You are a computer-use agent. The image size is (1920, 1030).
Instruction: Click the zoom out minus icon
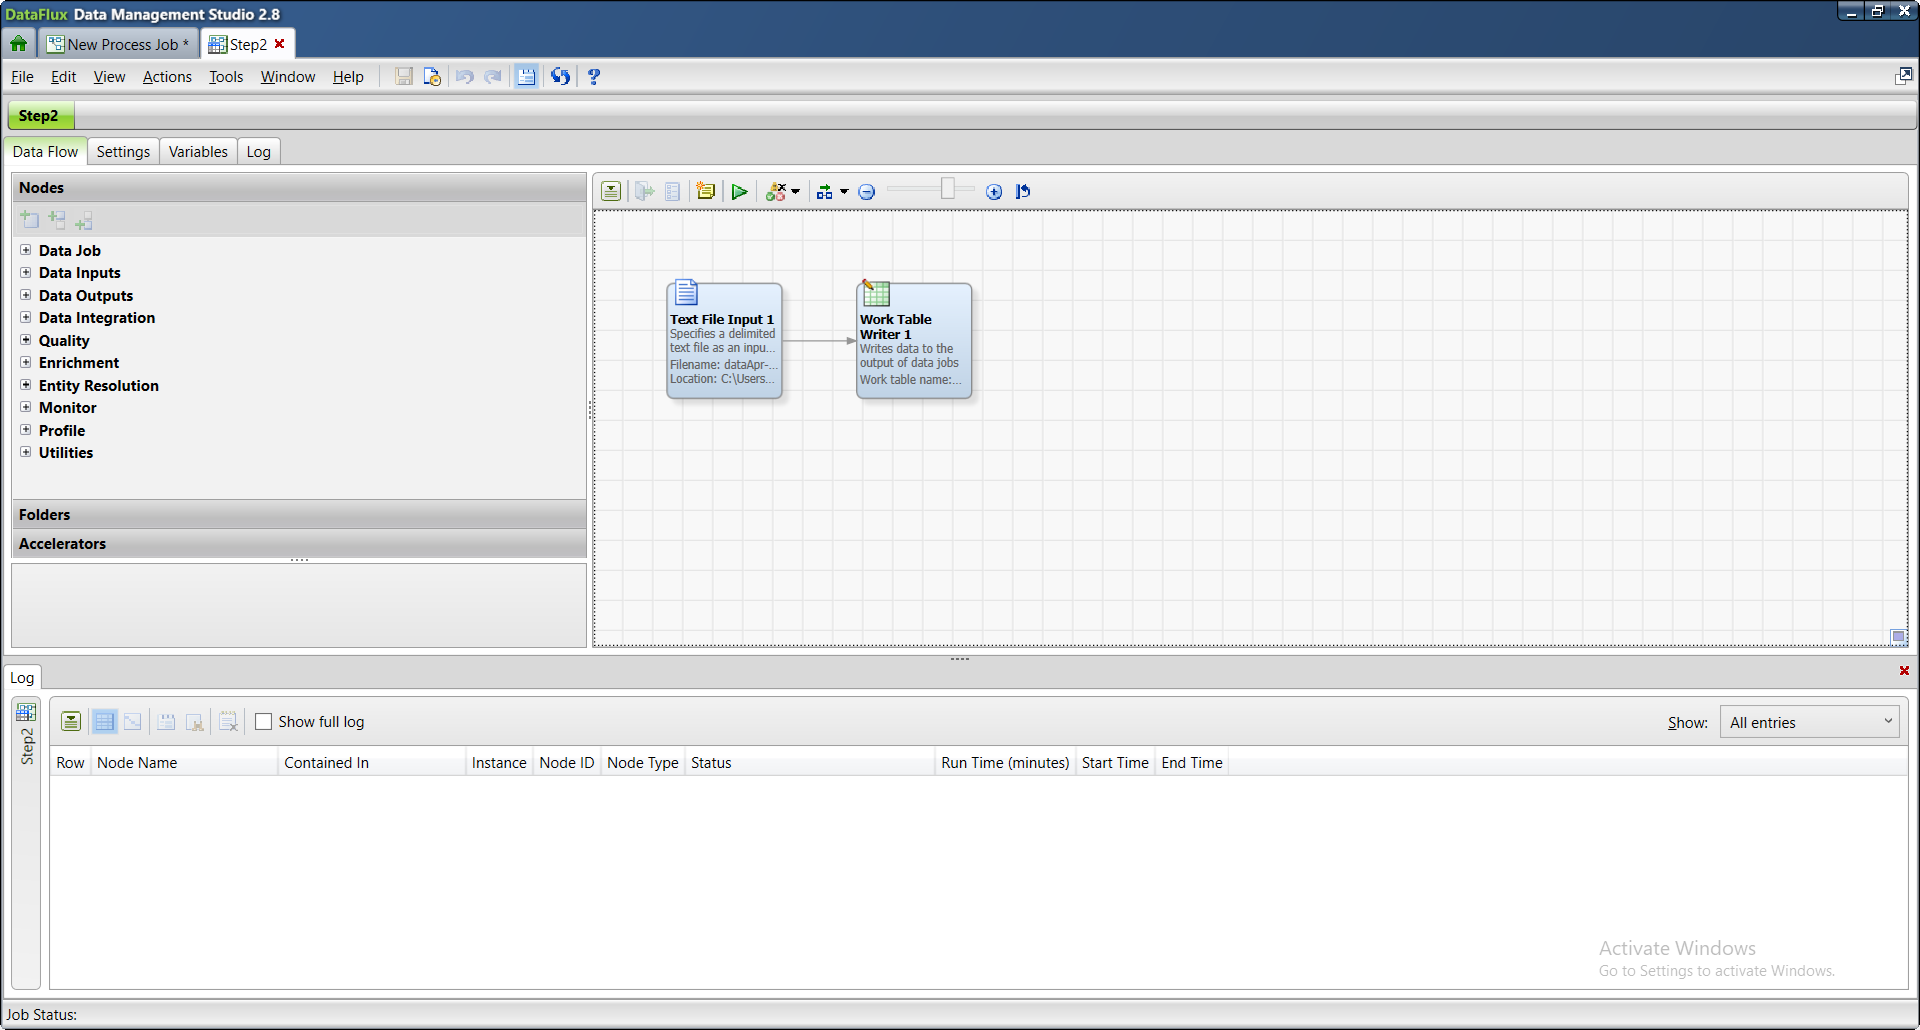tap(867, 192)
